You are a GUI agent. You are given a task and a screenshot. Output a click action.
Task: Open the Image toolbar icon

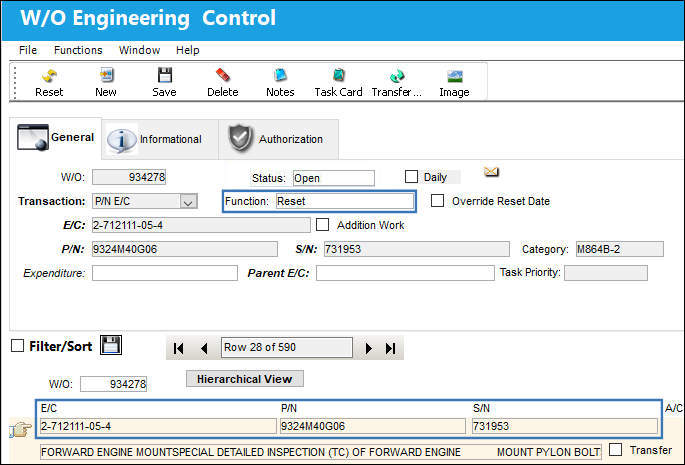click(454, 76)
